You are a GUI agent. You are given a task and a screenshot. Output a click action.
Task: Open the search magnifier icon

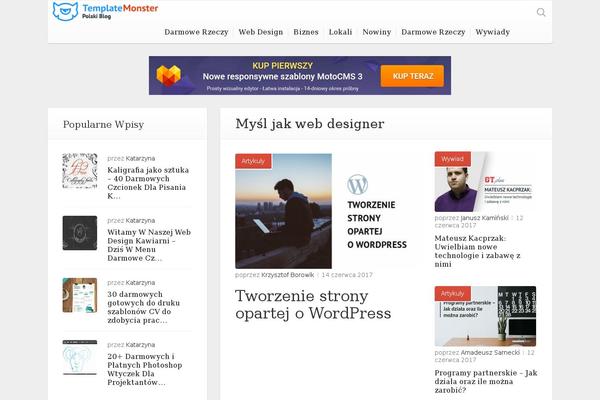click(541, 12)
